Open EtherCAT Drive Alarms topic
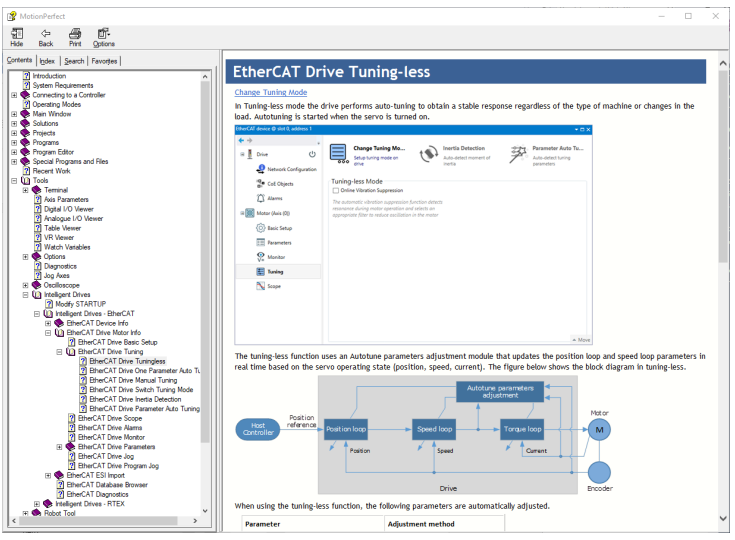This screenshot has height=540, width=735. tap(110, 428)
